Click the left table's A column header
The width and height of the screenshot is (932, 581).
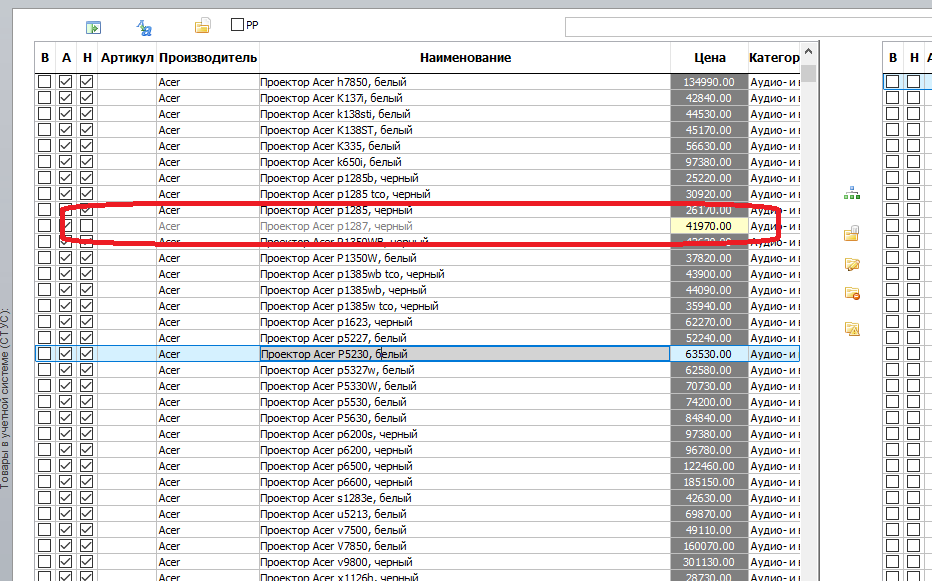tap(66, 58)
